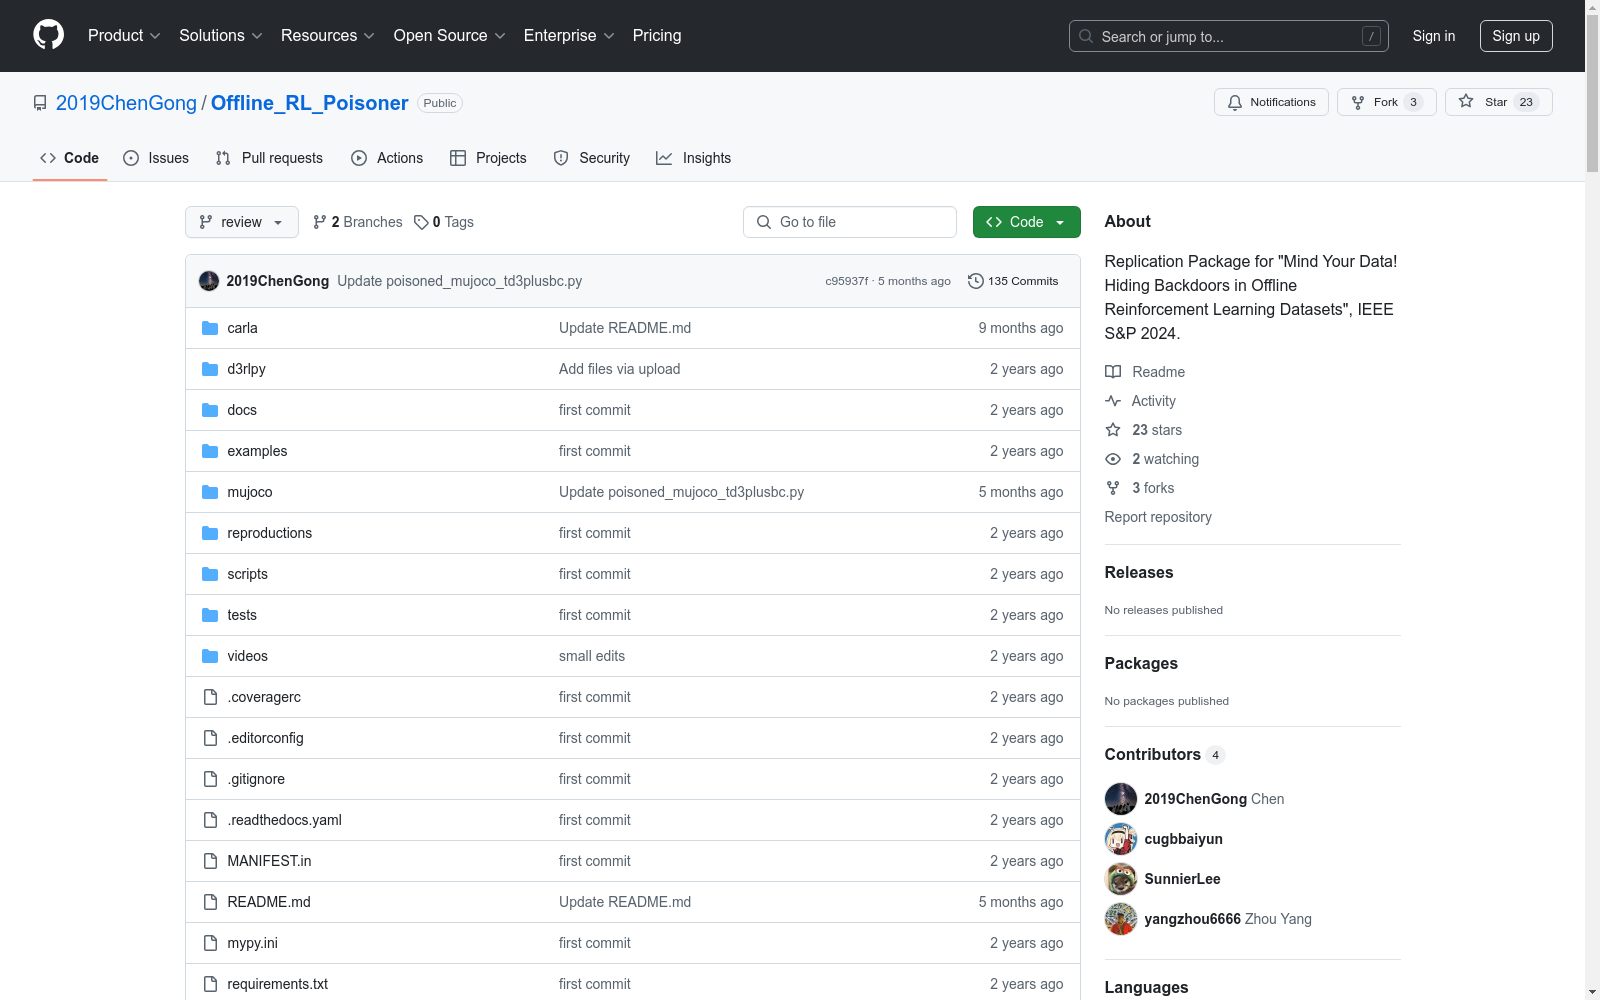
Task: Open the review branch dropdown
Action: pyautogui.click(x=242, y=222)
